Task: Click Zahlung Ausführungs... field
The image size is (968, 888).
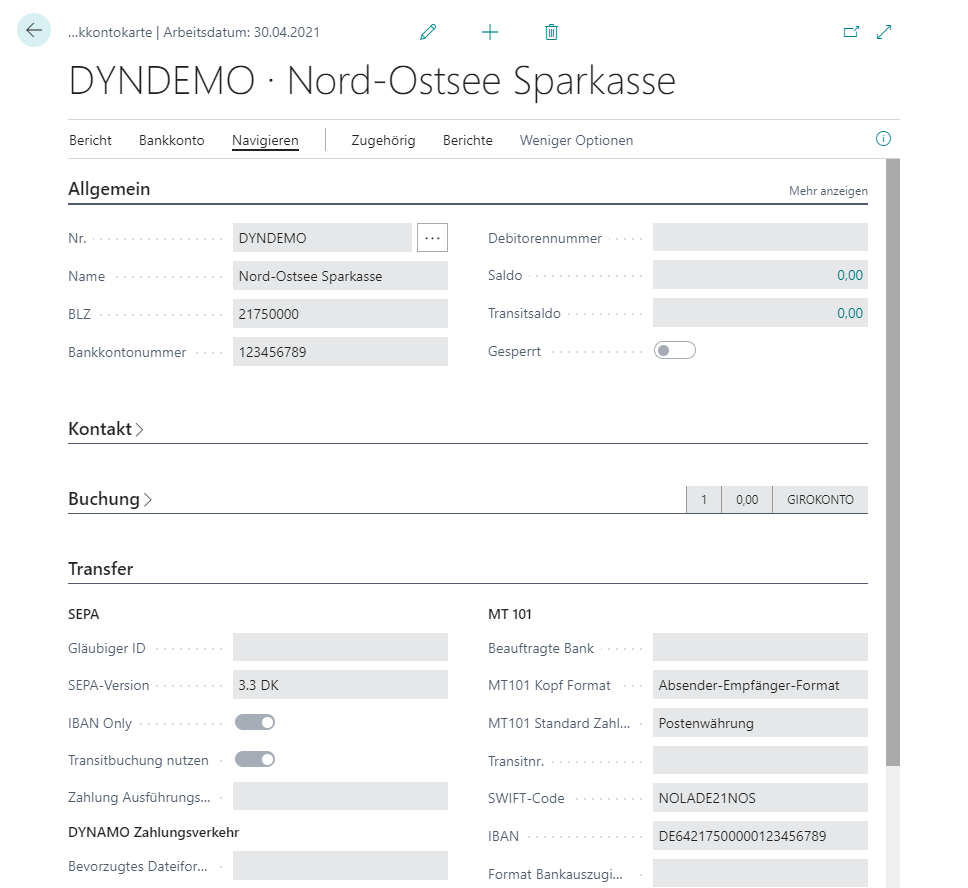Action: coord(340,797)
